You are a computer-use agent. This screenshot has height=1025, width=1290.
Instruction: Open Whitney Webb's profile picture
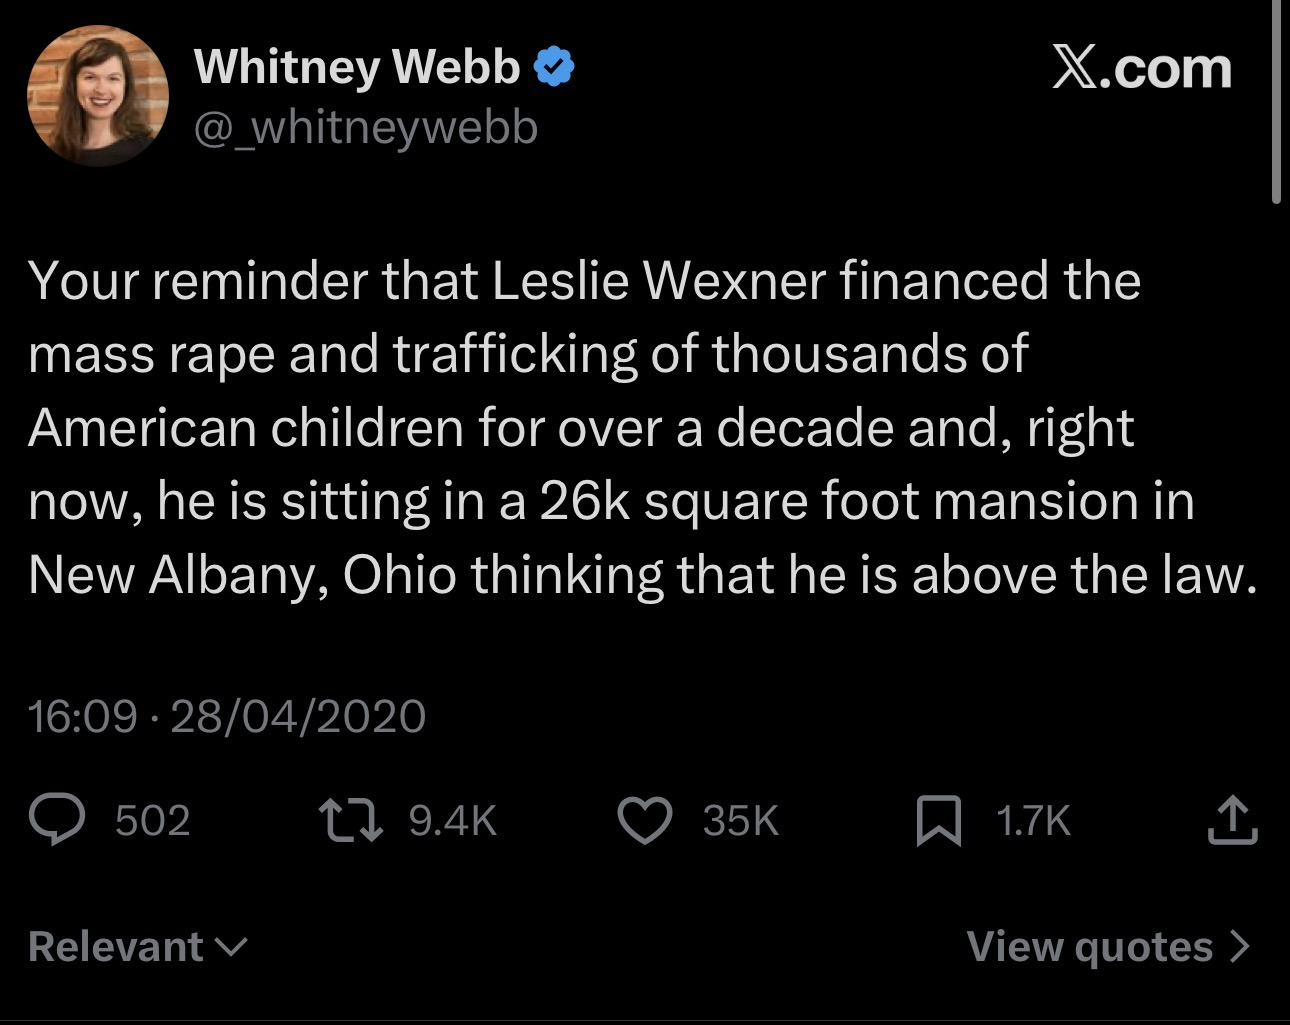97,96
